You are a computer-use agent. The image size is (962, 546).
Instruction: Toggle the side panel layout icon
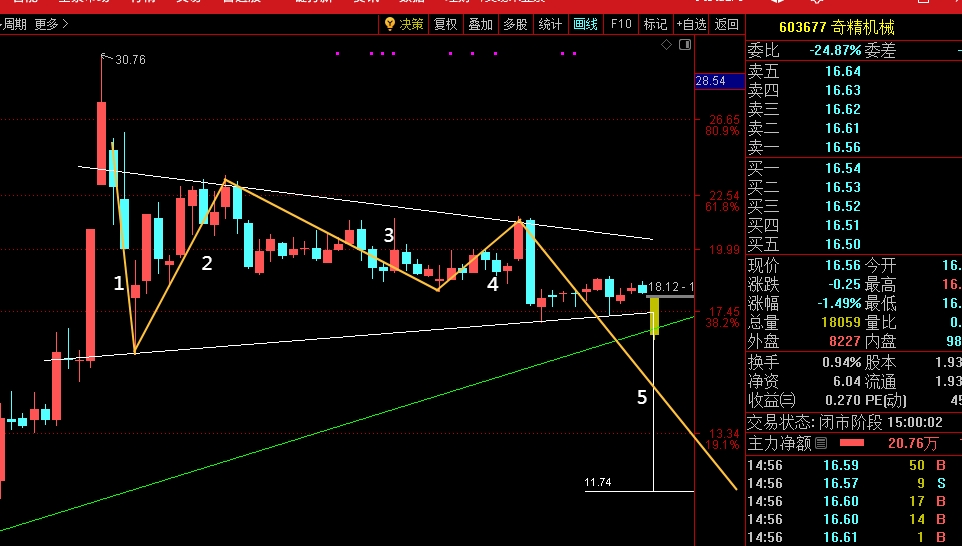(685, 45)
